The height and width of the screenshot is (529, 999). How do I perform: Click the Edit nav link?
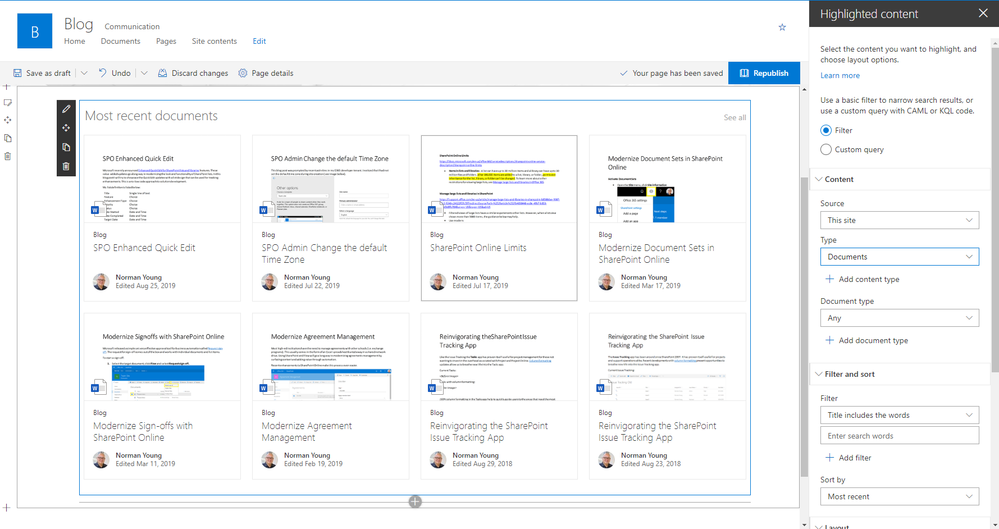point(259,41)
